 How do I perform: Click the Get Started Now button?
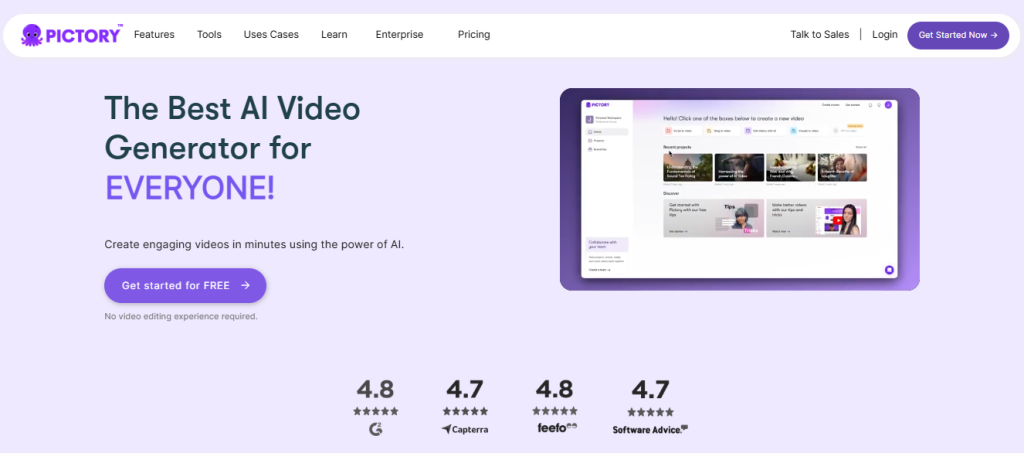coord(958,35)
